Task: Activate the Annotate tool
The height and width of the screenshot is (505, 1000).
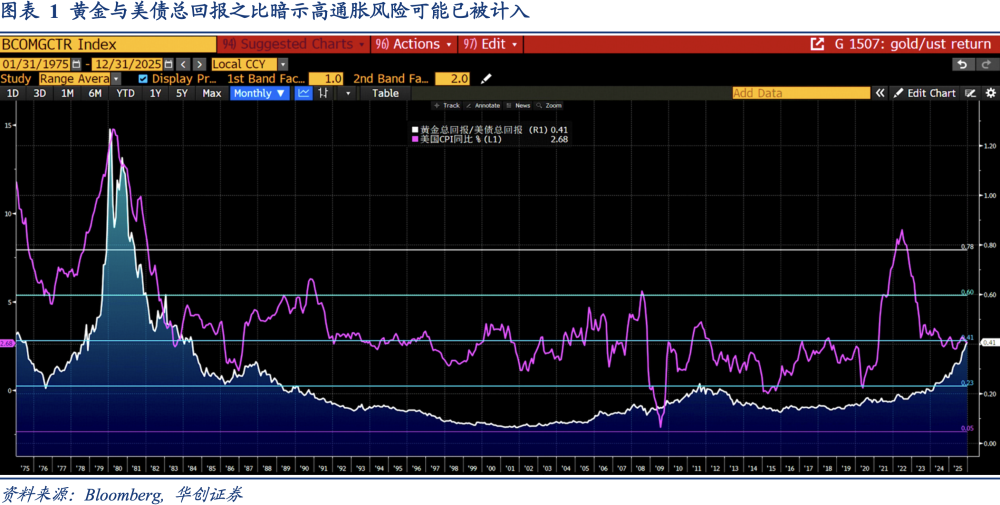Action: (483, 106)
